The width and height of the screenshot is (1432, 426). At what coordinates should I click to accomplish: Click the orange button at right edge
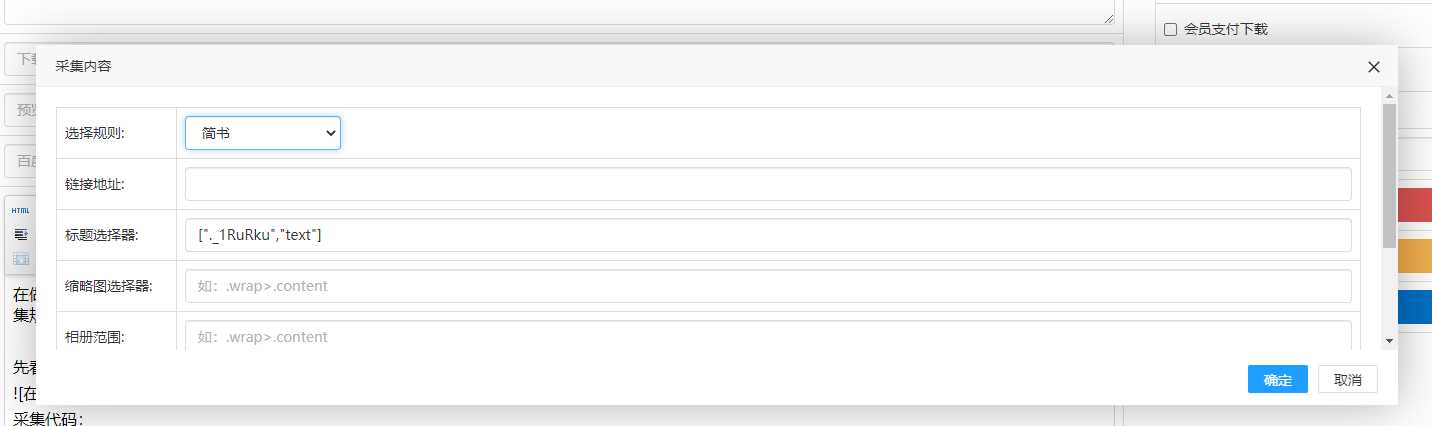(x=1415, y=256)
